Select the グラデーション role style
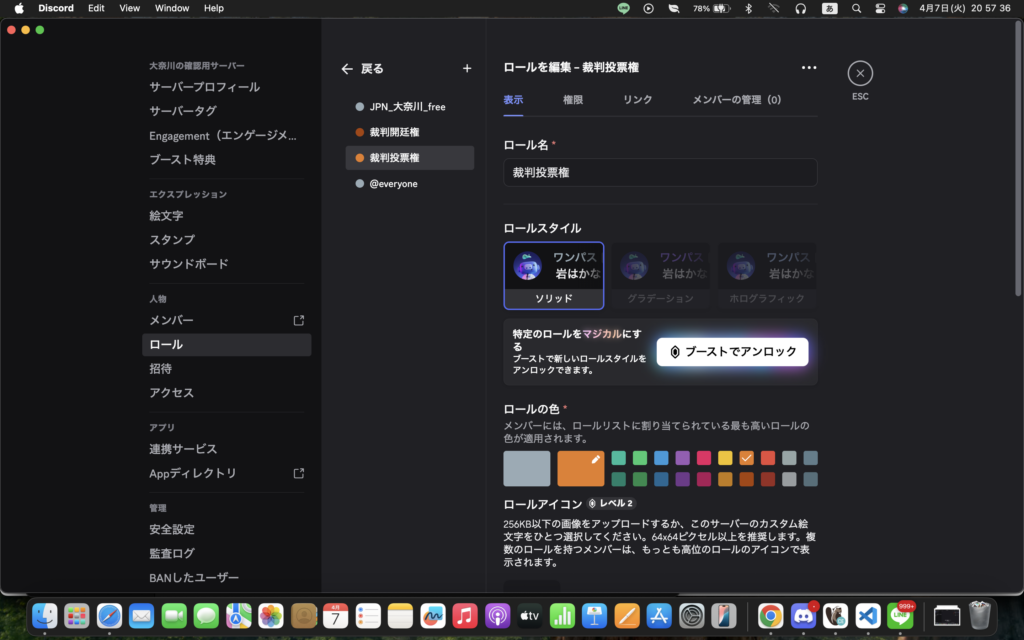 [x=660, y=275]
